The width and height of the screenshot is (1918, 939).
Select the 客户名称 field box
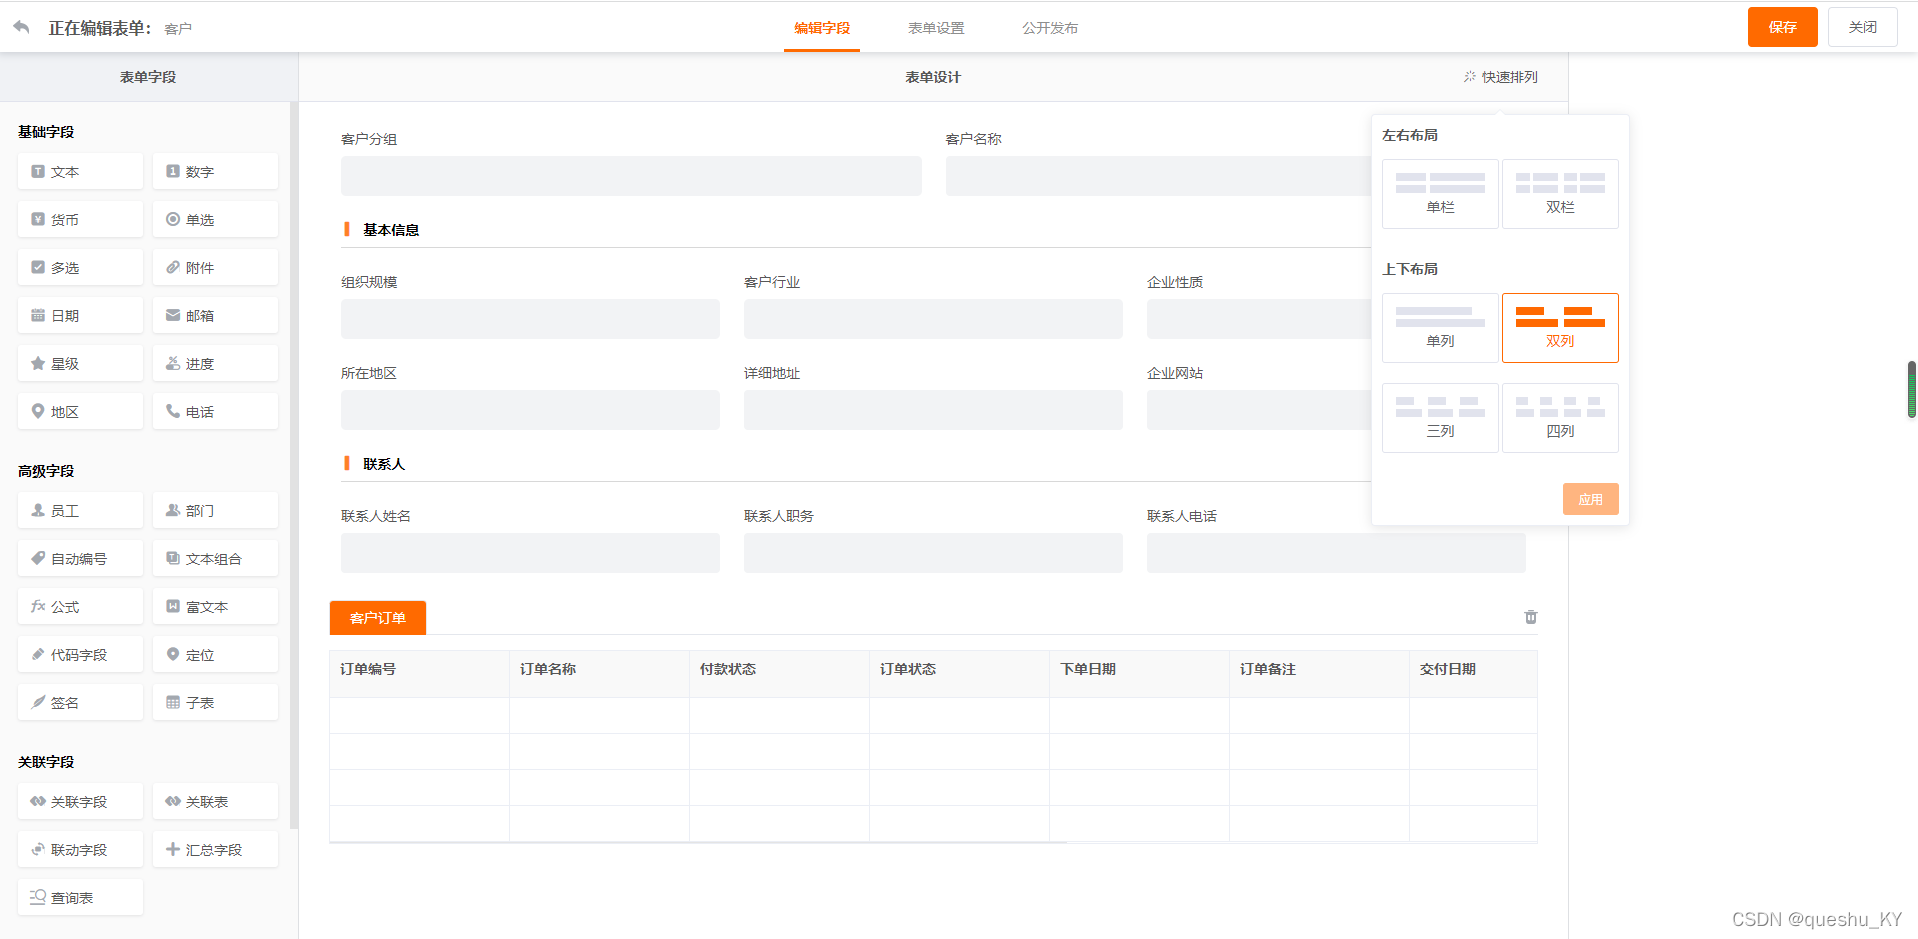pyautogui.click(x=1158, y=176)
